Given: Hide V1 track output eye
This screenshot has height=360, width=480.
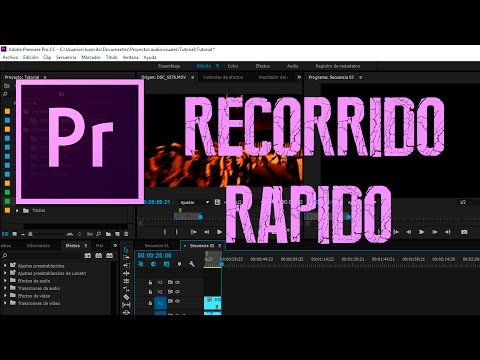Looking at the screenshot, I should click(x=177, y=301).
